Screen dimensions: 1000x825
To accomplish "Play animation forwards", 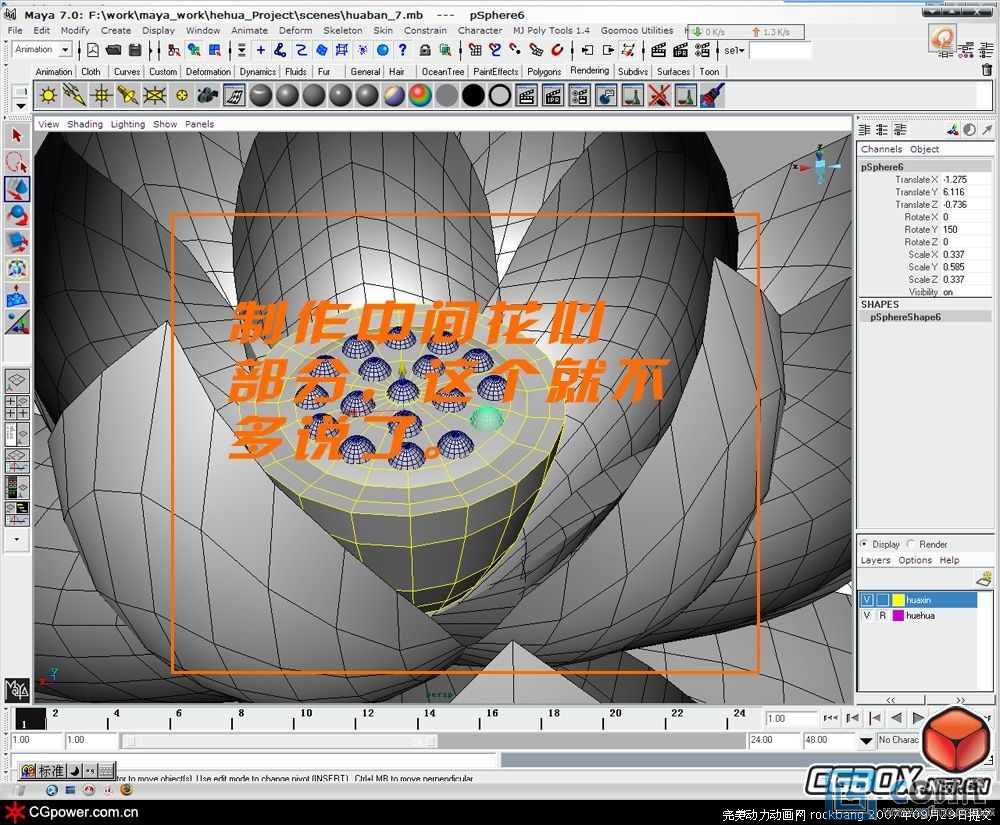I will [918, 718].
